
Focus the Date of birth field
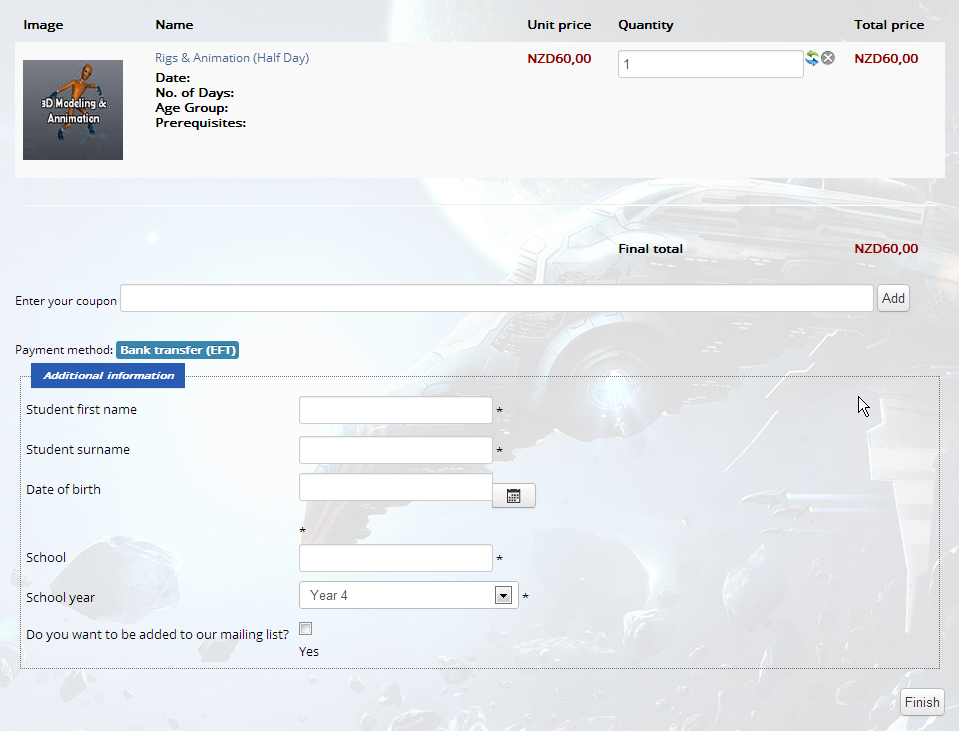click(x=396, y=488)
